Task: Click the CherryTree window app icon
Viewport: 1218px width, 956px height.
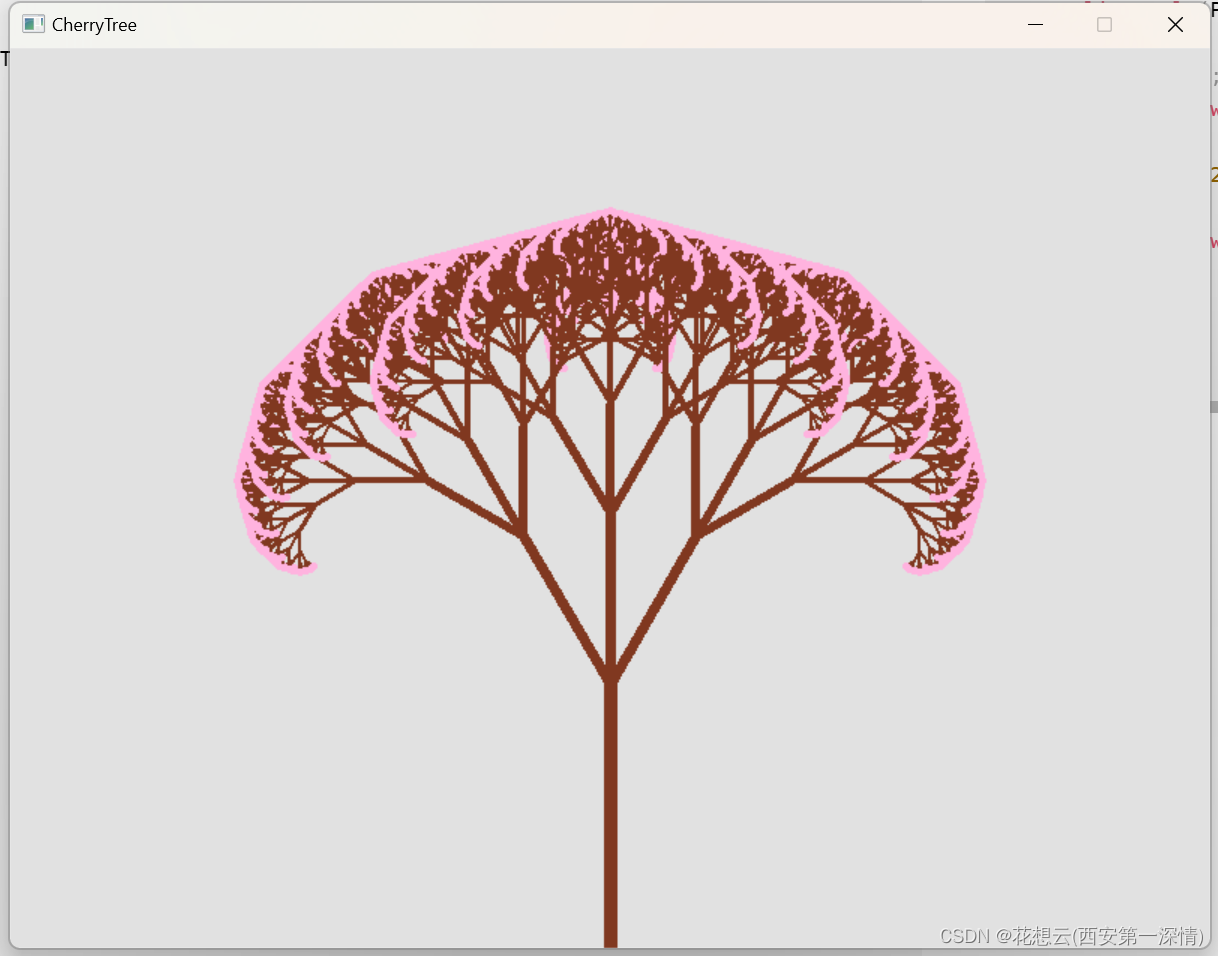Action: point(34,24)
